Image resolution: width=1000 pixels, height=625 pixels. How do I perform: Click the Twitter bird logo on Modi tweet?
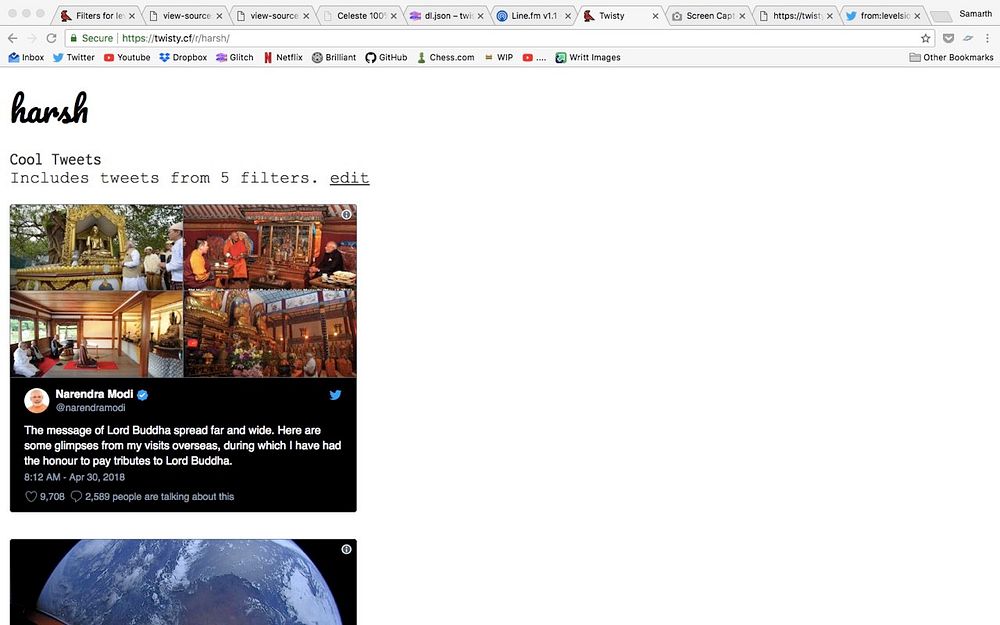pyautogui.click(x=335, y=395)
